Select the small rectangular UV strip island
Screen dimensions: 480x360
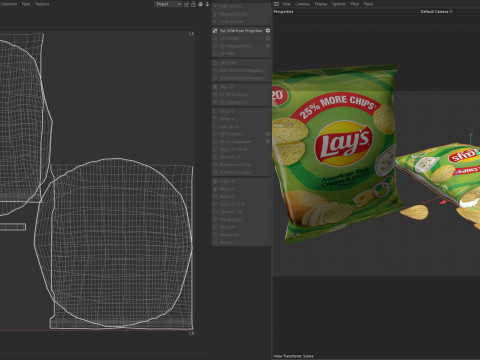point(13,227)
